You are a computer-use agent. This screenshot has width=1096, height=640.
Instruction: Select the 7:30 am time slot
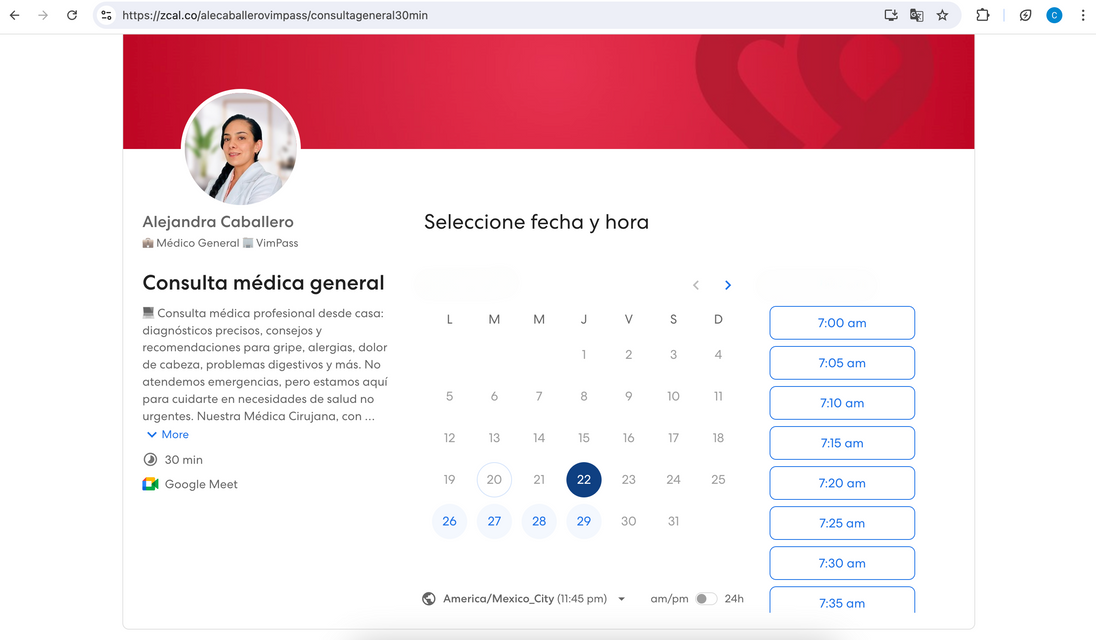pyautogui.click(x=842, y=563)
